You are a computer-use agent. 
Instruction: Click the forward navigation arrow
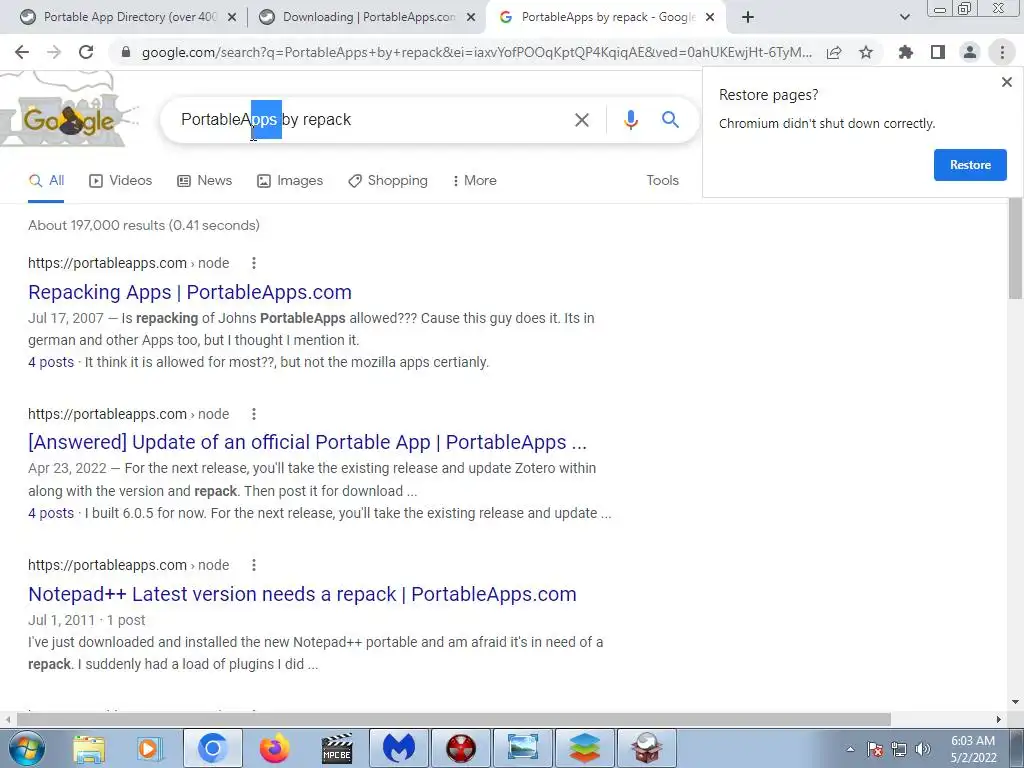coord(54,52)
